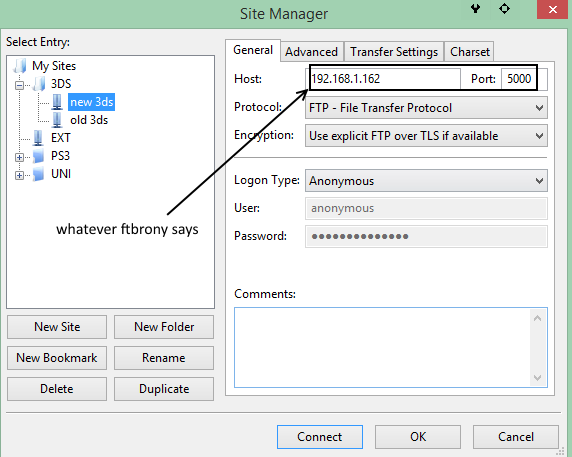Click the Password field

[426, 236]
